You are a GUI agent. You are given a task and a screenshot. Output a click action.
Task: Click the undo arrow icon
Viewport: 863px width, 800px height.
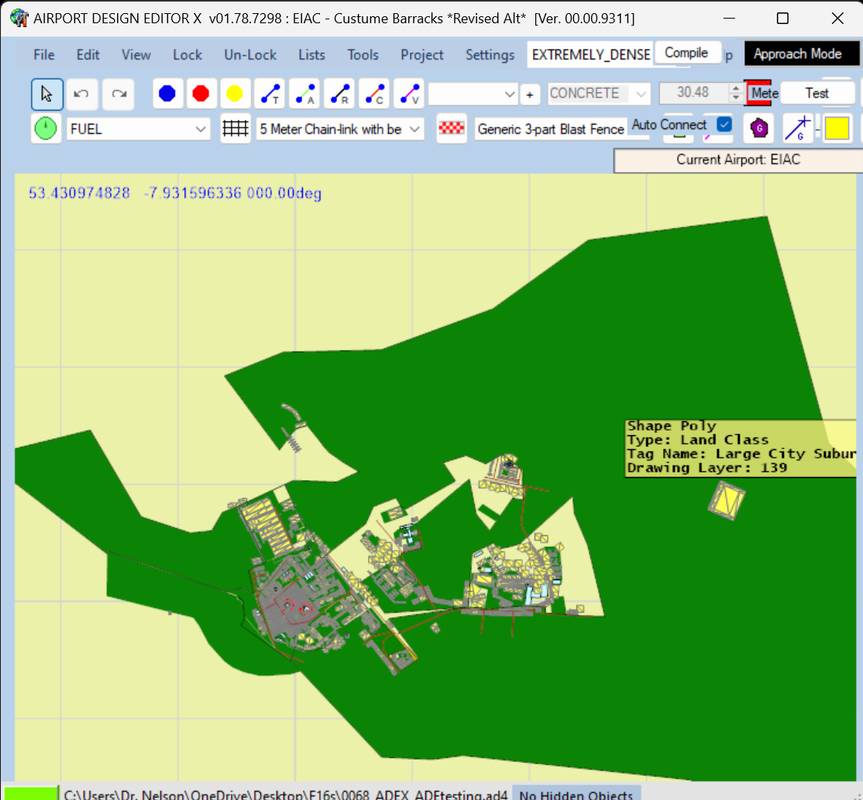[81, 94]
